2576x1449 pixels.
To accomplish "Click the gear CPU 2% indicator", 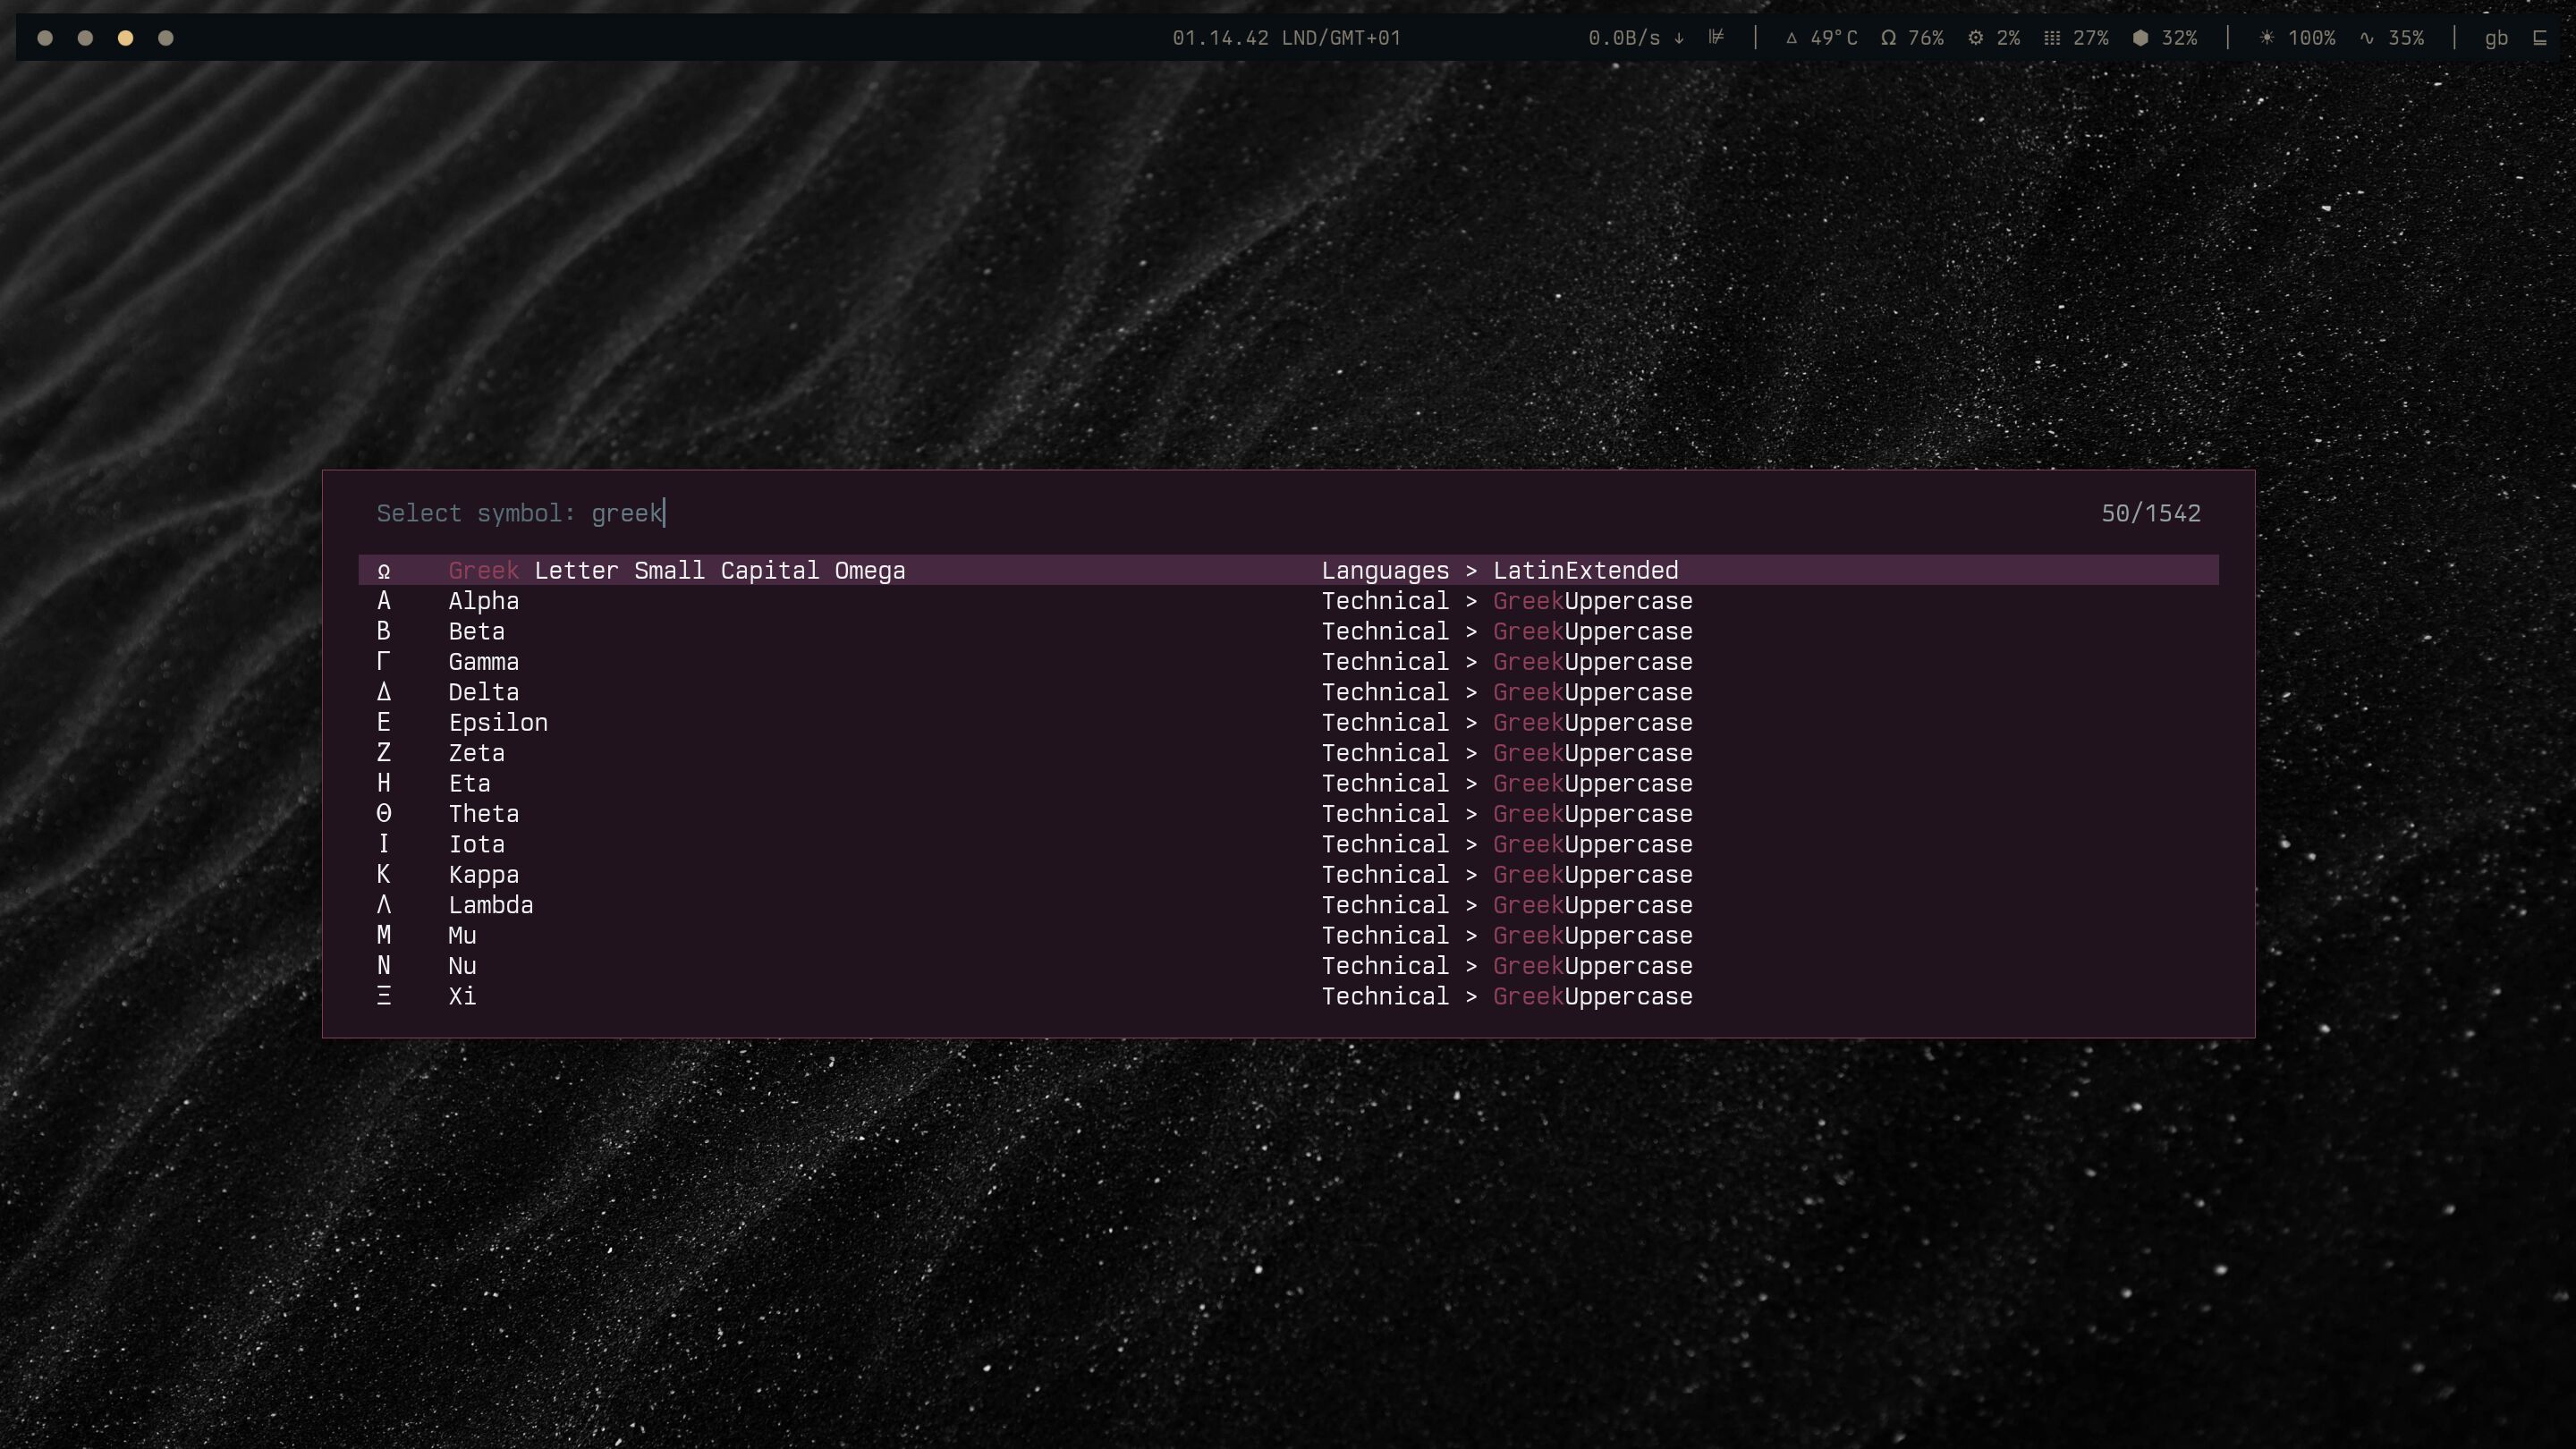I will click(x=1993, y=38).
